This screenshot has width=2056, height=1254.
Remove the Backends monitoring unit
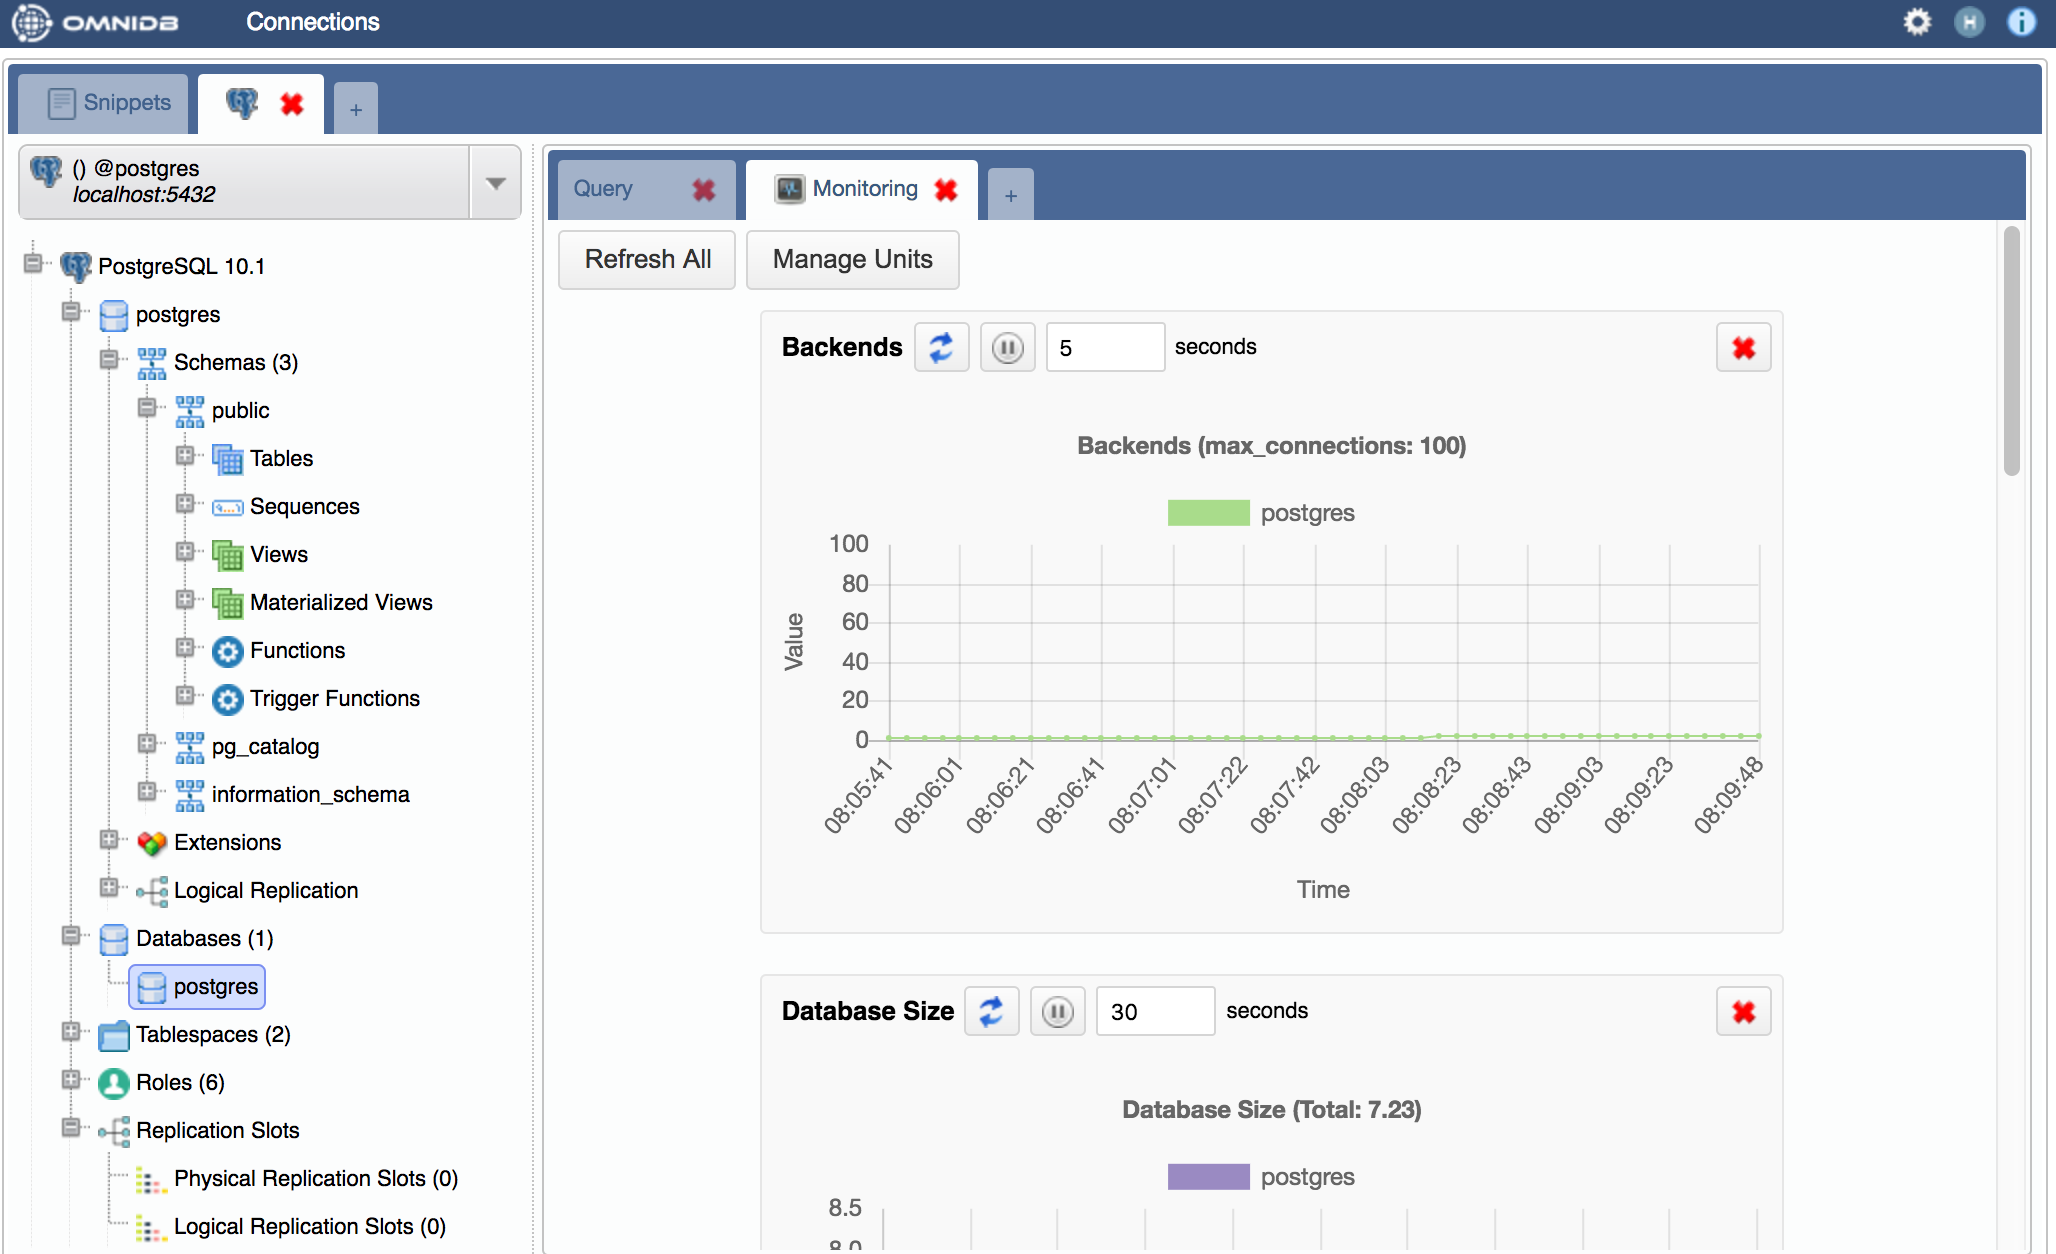point(1744,347)
